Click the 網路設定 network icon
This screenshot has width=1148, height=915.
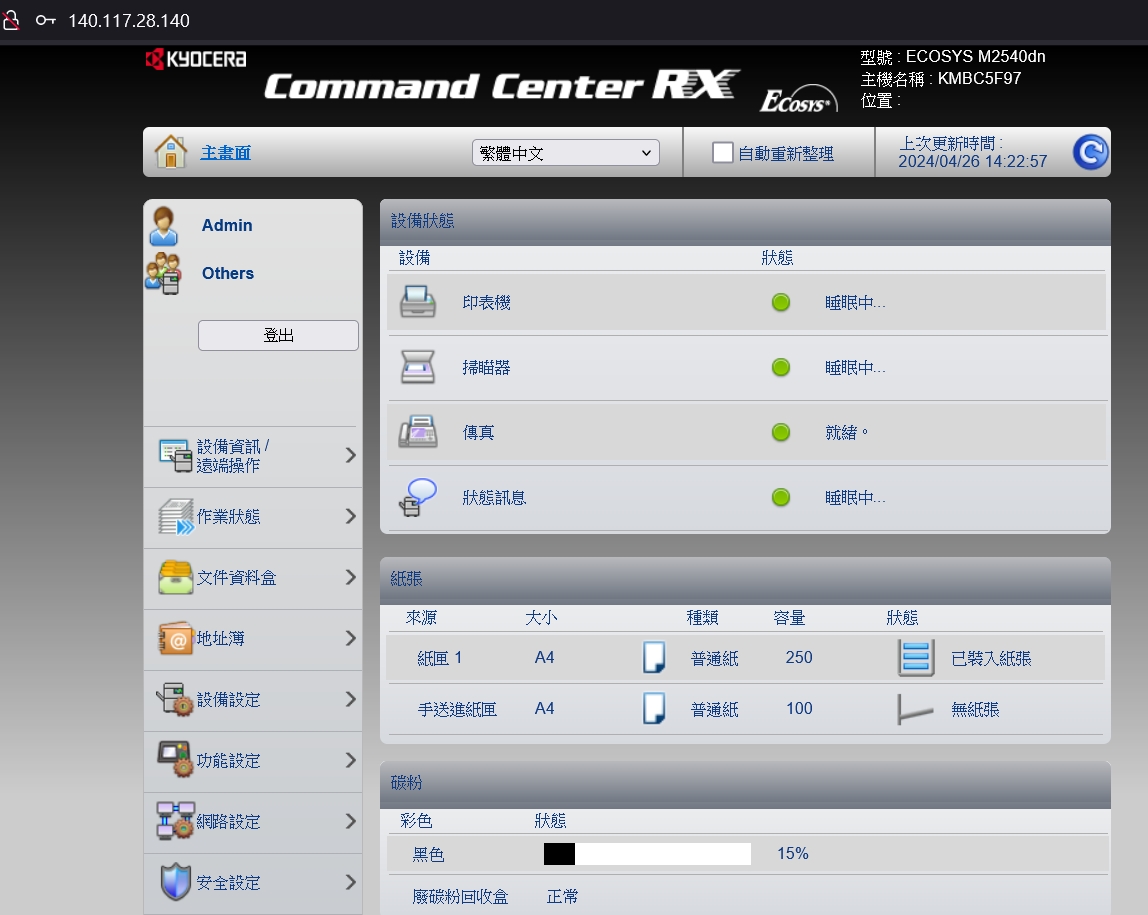click(x=176, y=821)
